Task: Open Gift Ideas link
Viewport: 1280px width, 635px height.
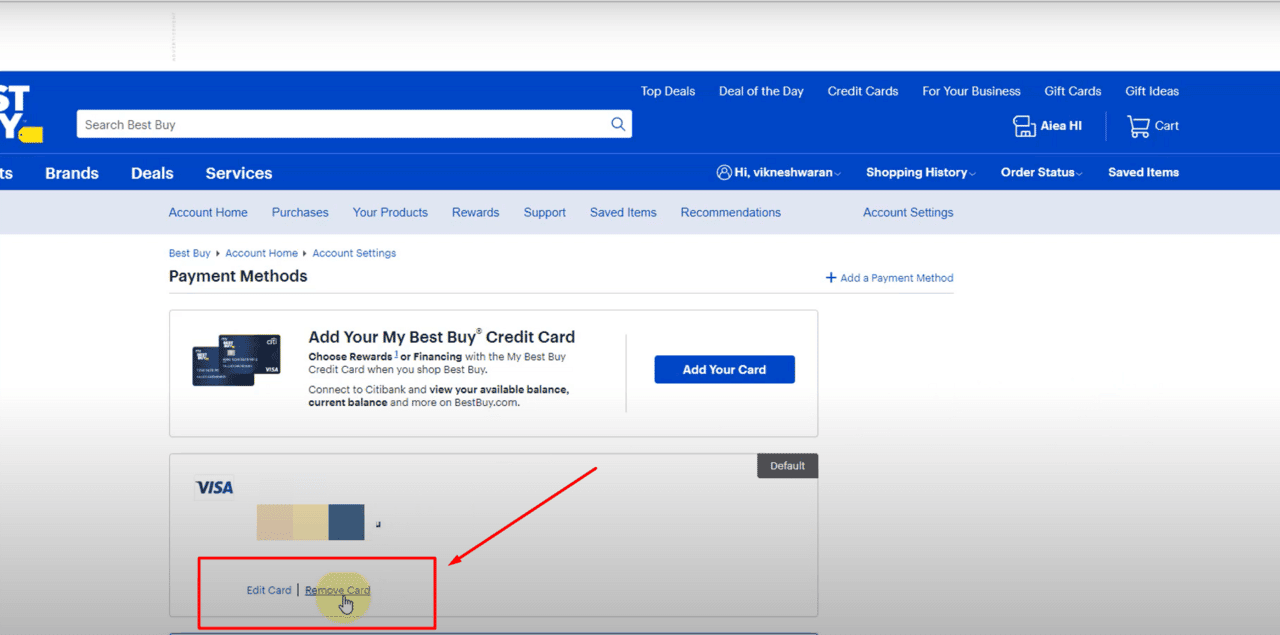Action: [1152, 91]
